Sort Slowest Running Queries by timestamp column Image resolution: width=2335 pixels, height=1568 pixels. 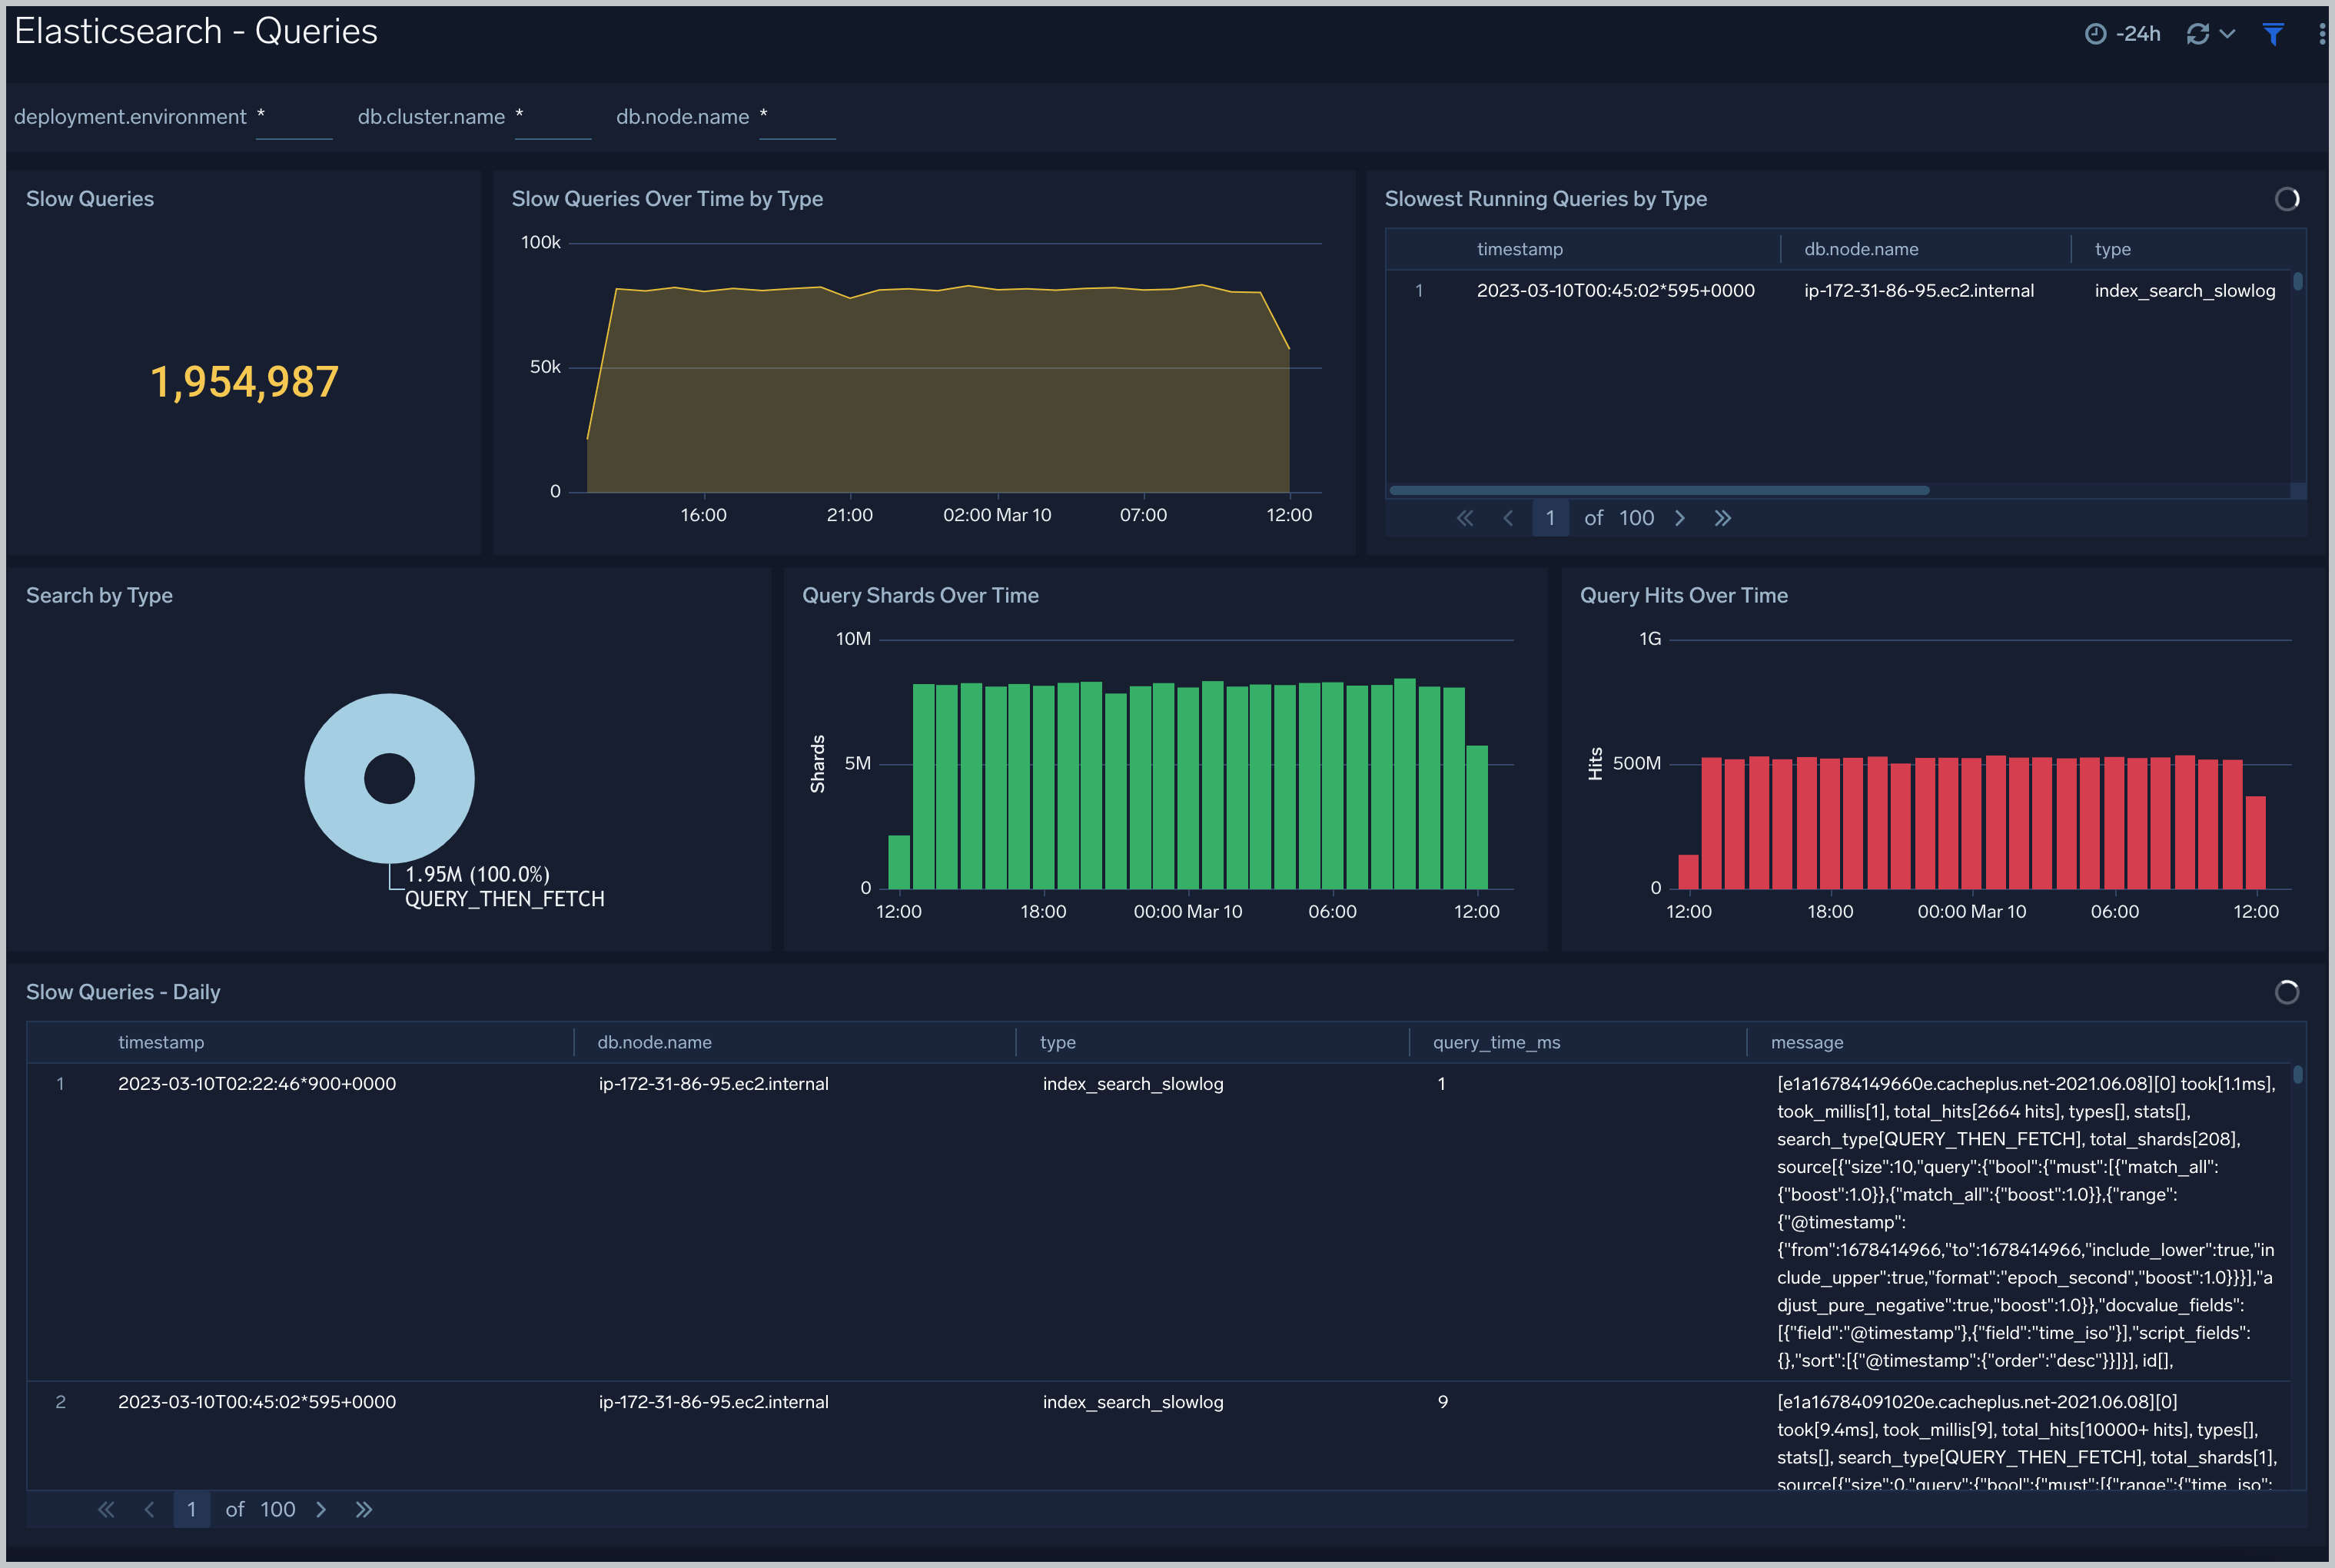pos(1519,249)
